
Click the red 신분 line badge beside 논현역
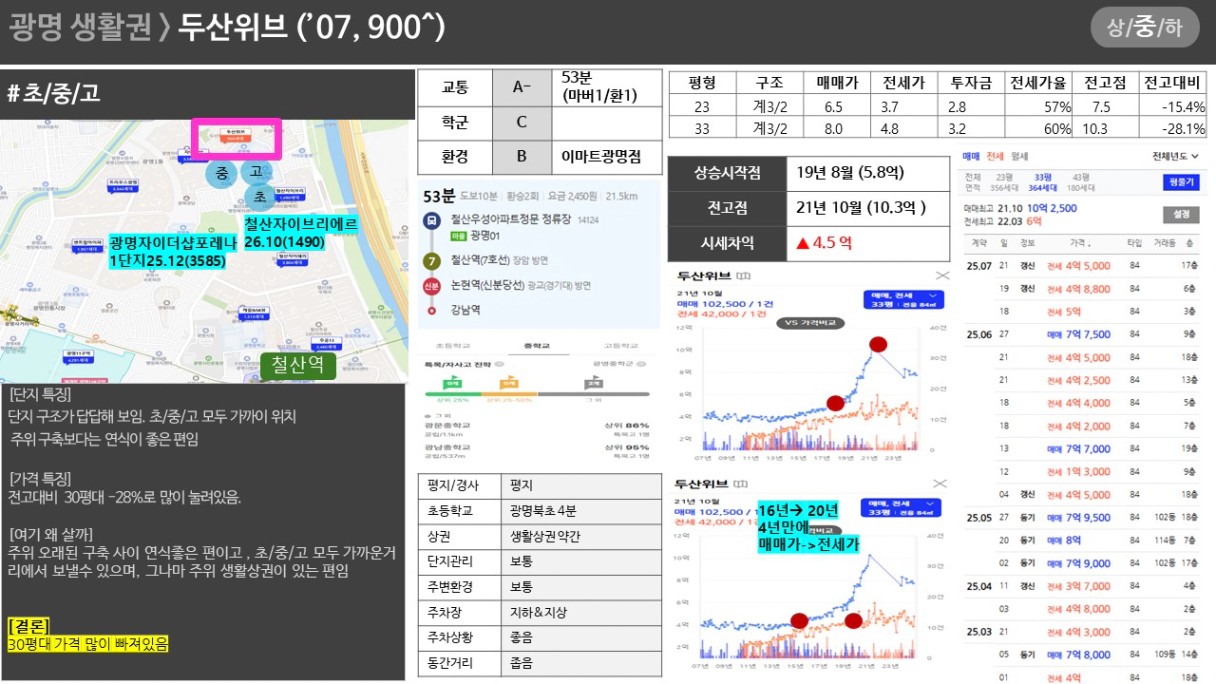coord(431,285)
